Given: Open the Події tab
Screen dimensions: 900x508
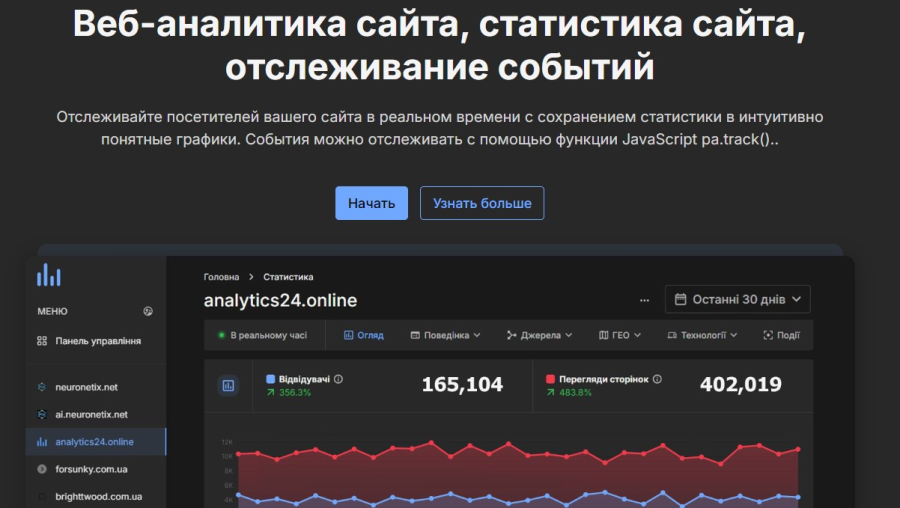Looking at the screenshot, I should pyautogui.click(x=781, y=335).
